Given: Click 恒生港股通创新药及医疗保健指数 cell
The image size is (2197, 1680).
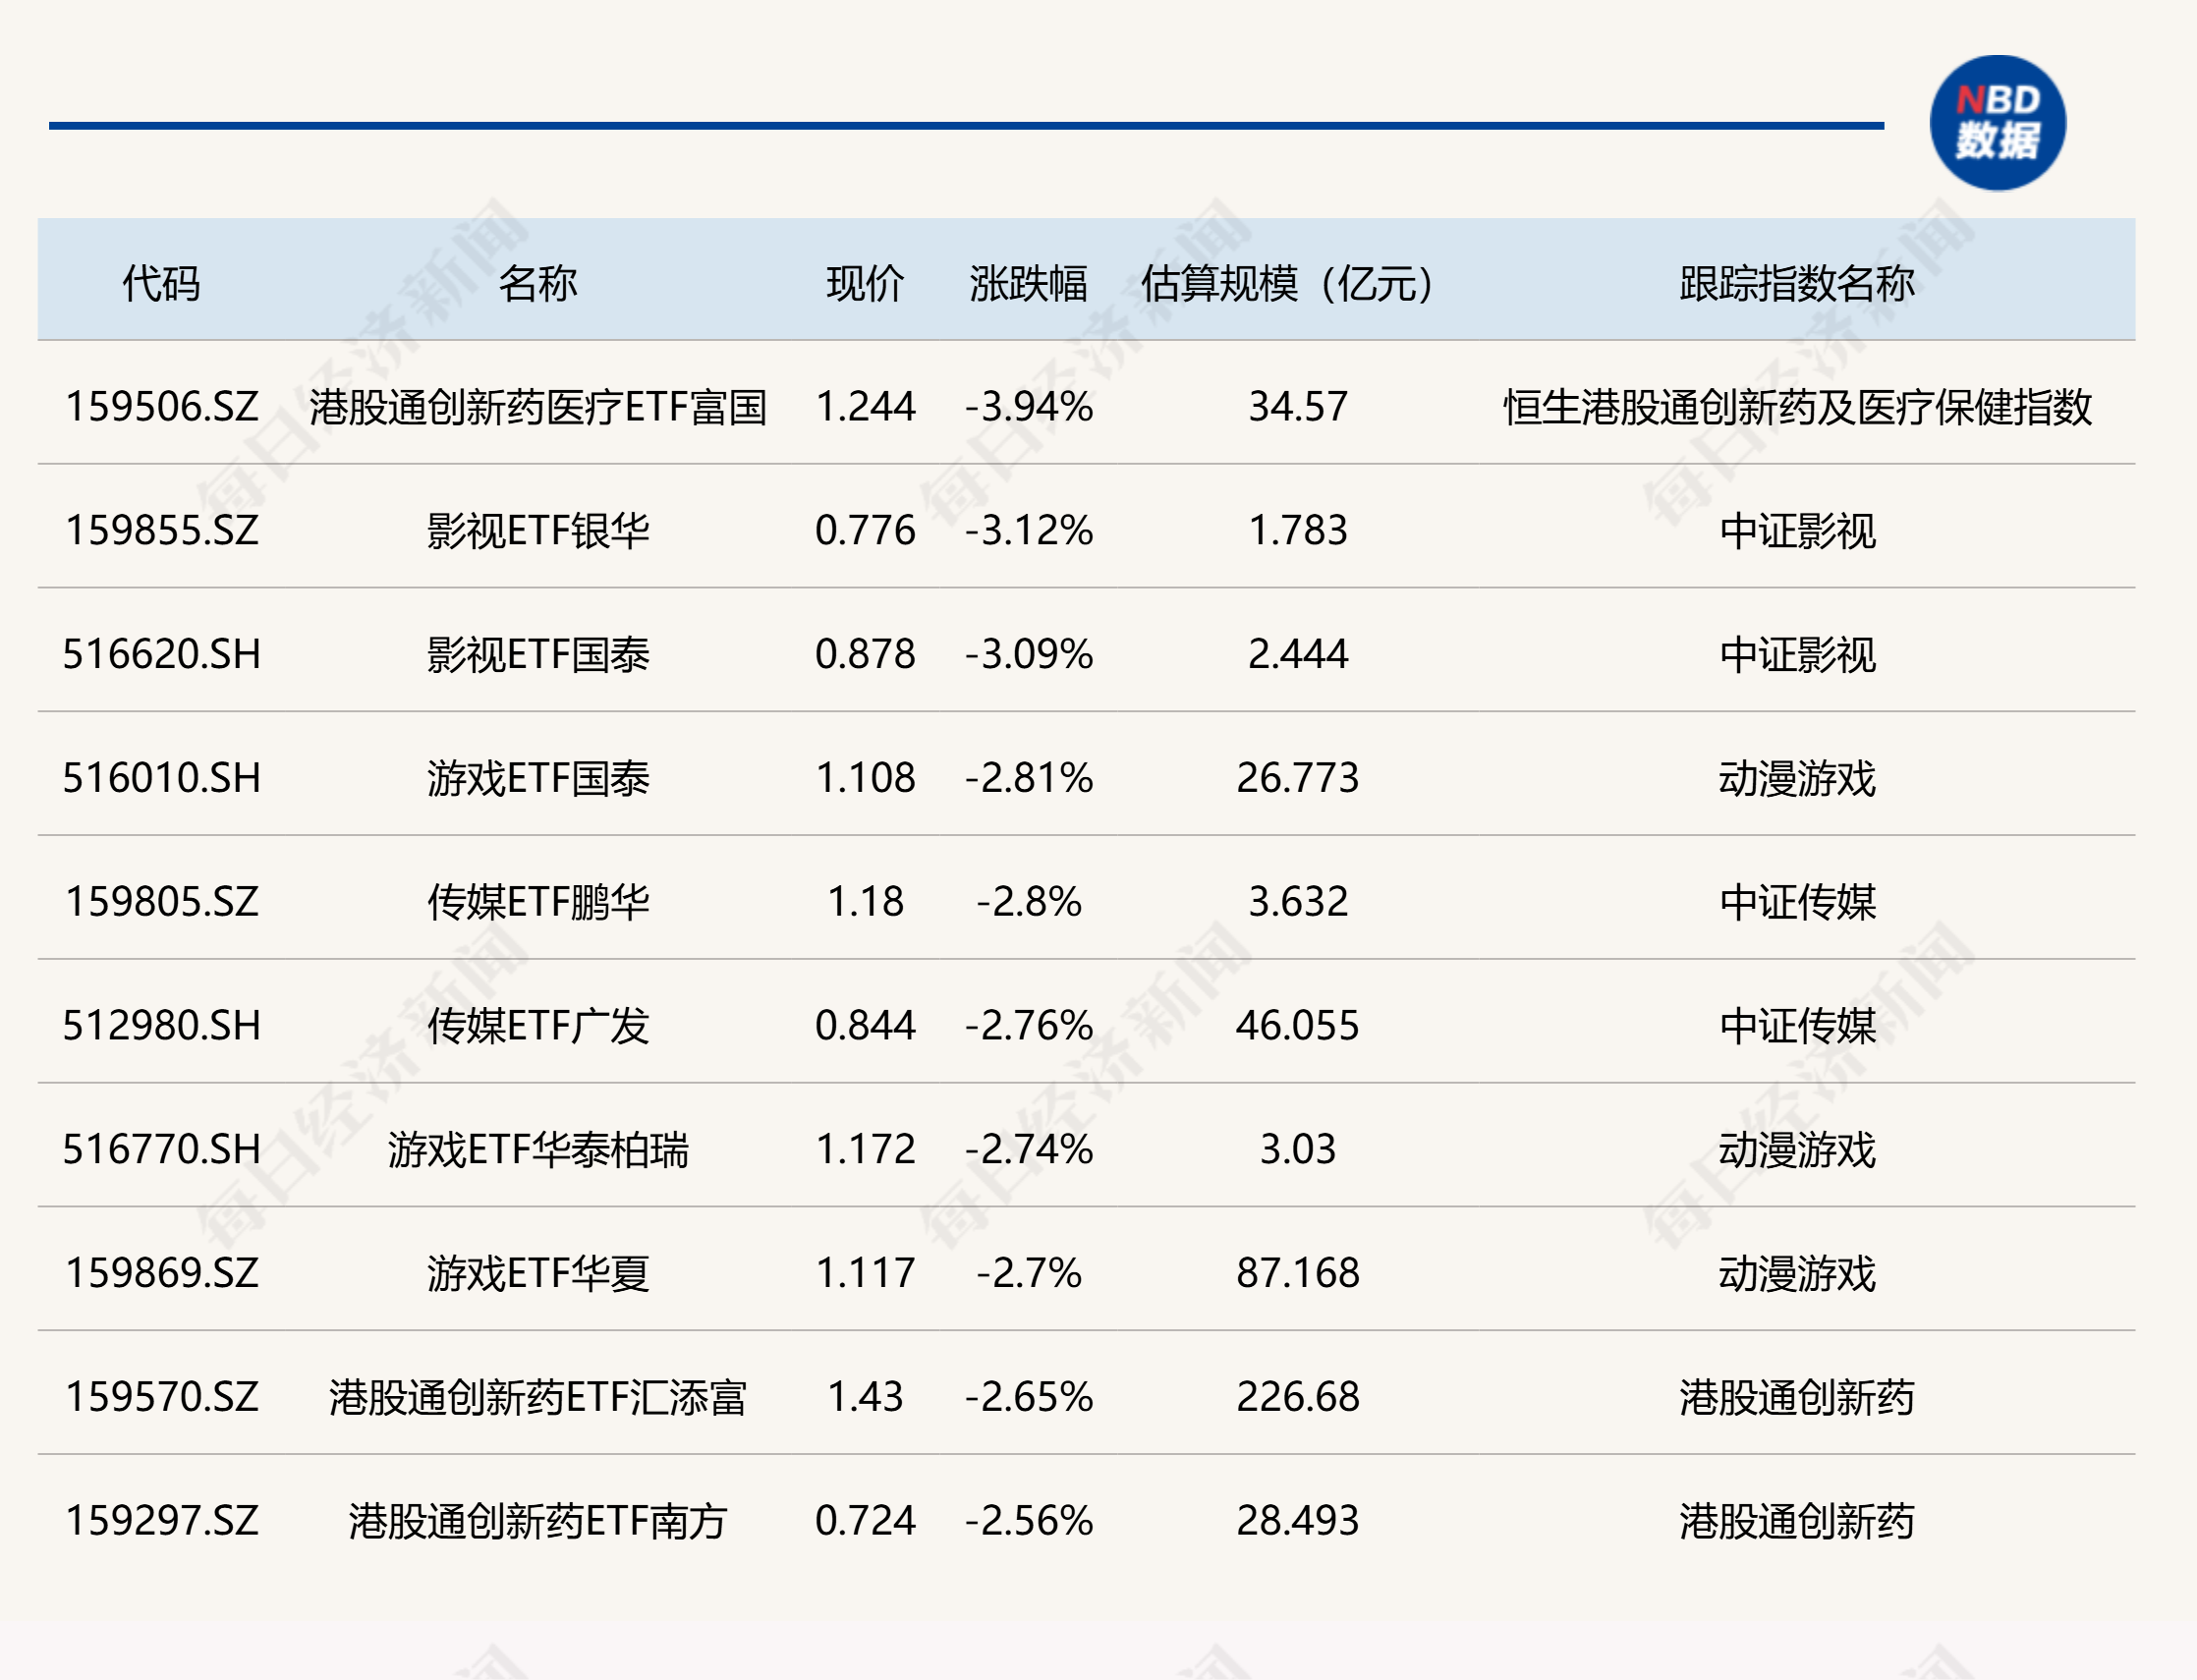Looking at the screenshot, I should 1797,407.
